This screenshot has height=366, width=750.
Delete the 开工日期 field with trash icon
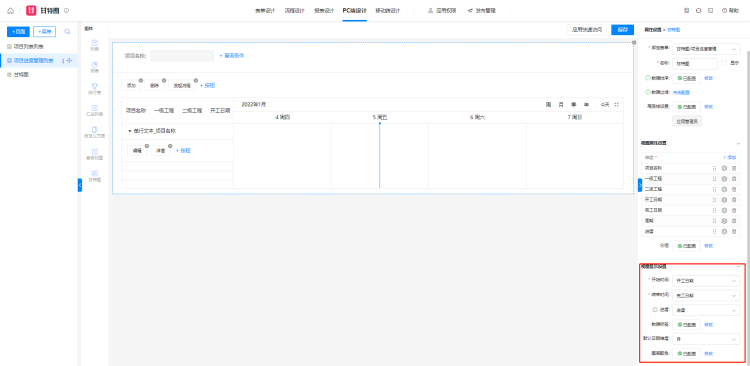[734, 200]
